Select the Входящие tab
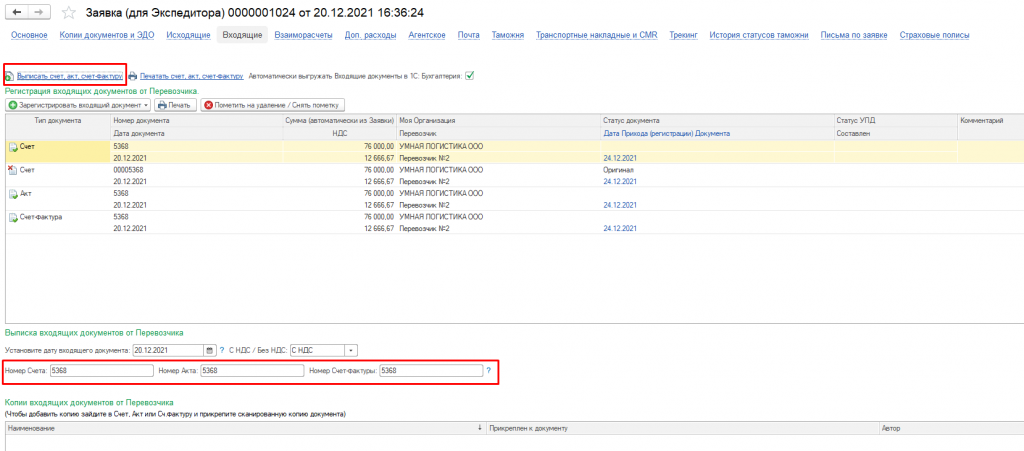1024x451 pixels. (242, 35)
